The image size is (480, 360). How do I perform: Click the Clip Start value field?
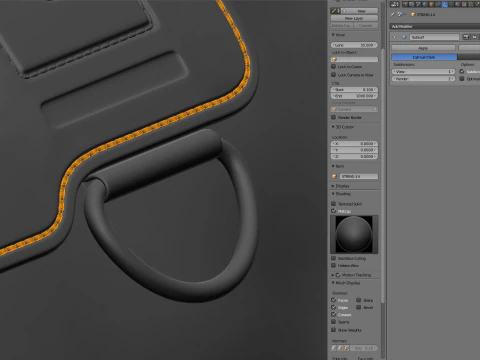coord(354,90)
